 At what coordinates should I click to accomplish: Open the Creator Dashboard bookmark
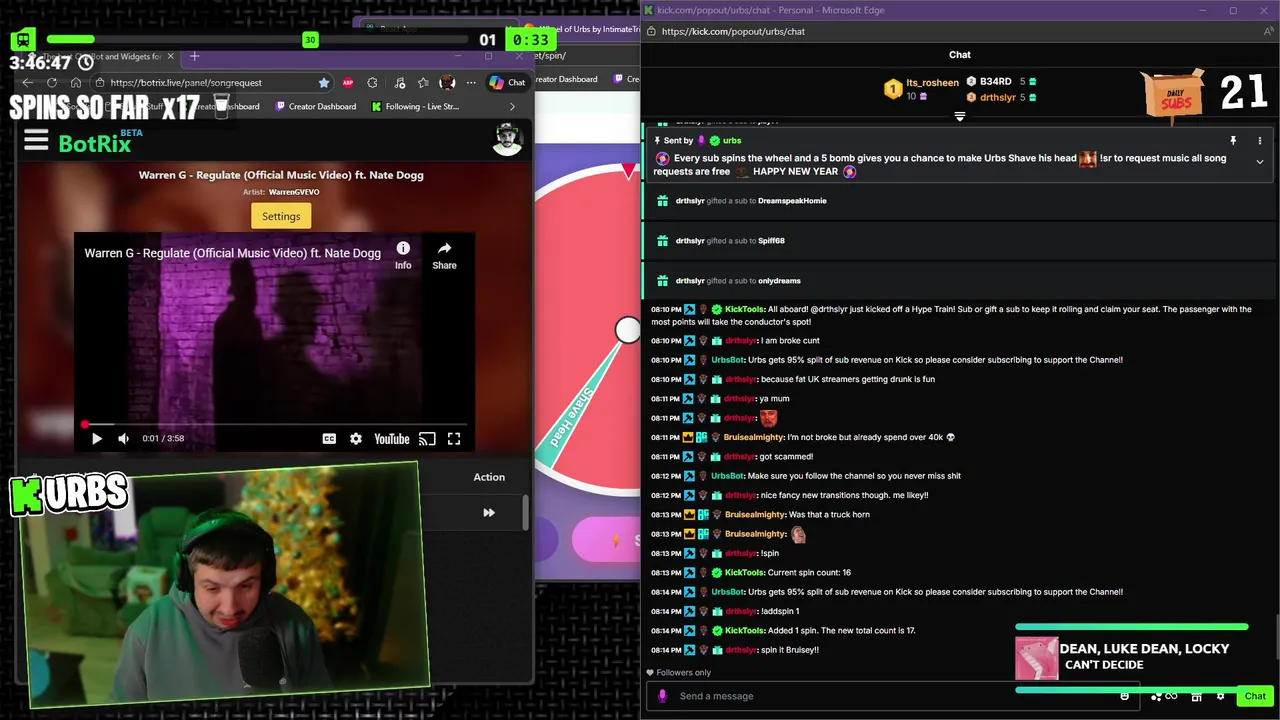point(317,107)
